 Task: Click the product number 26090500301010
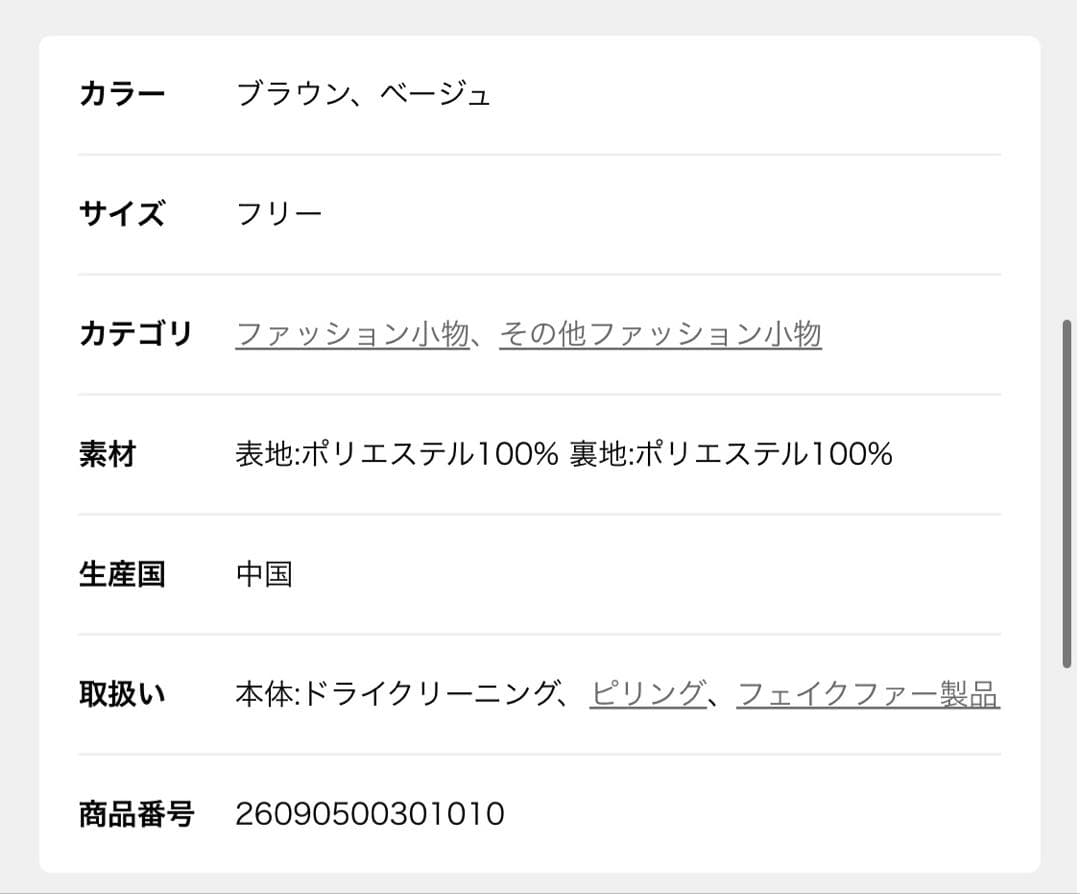click(x=369, y=814)
